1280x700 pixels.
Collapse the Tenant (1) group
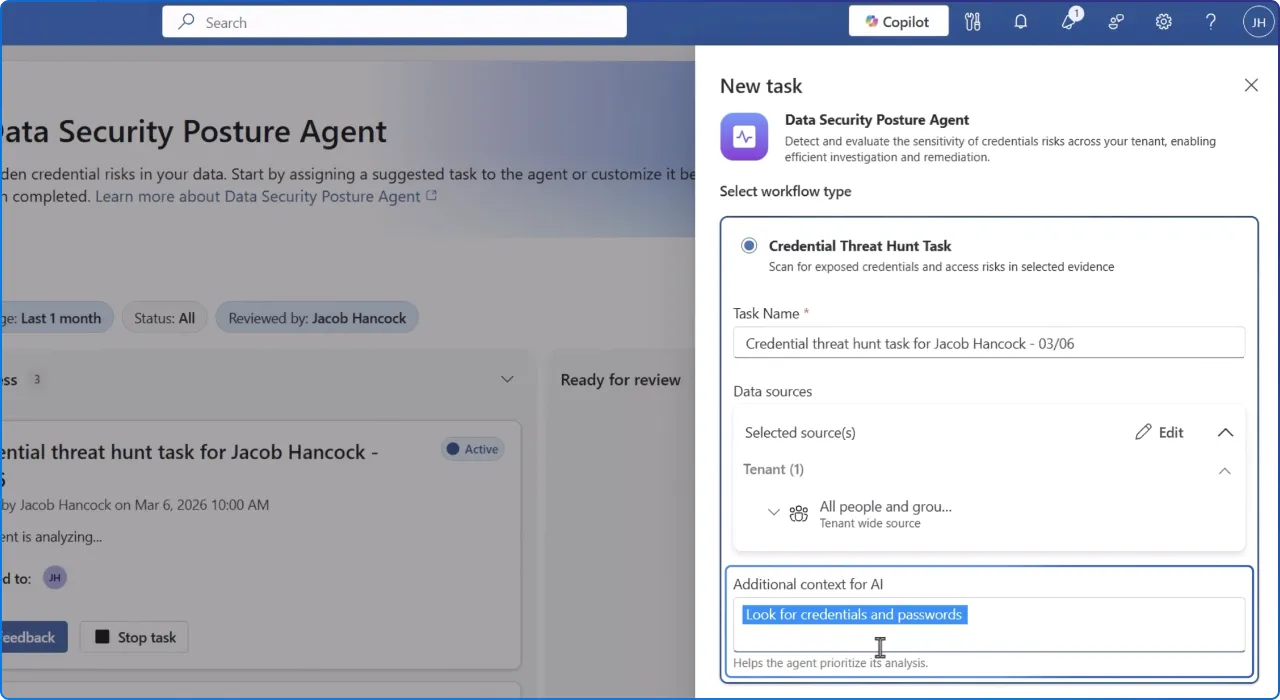tap(1224, 470)
